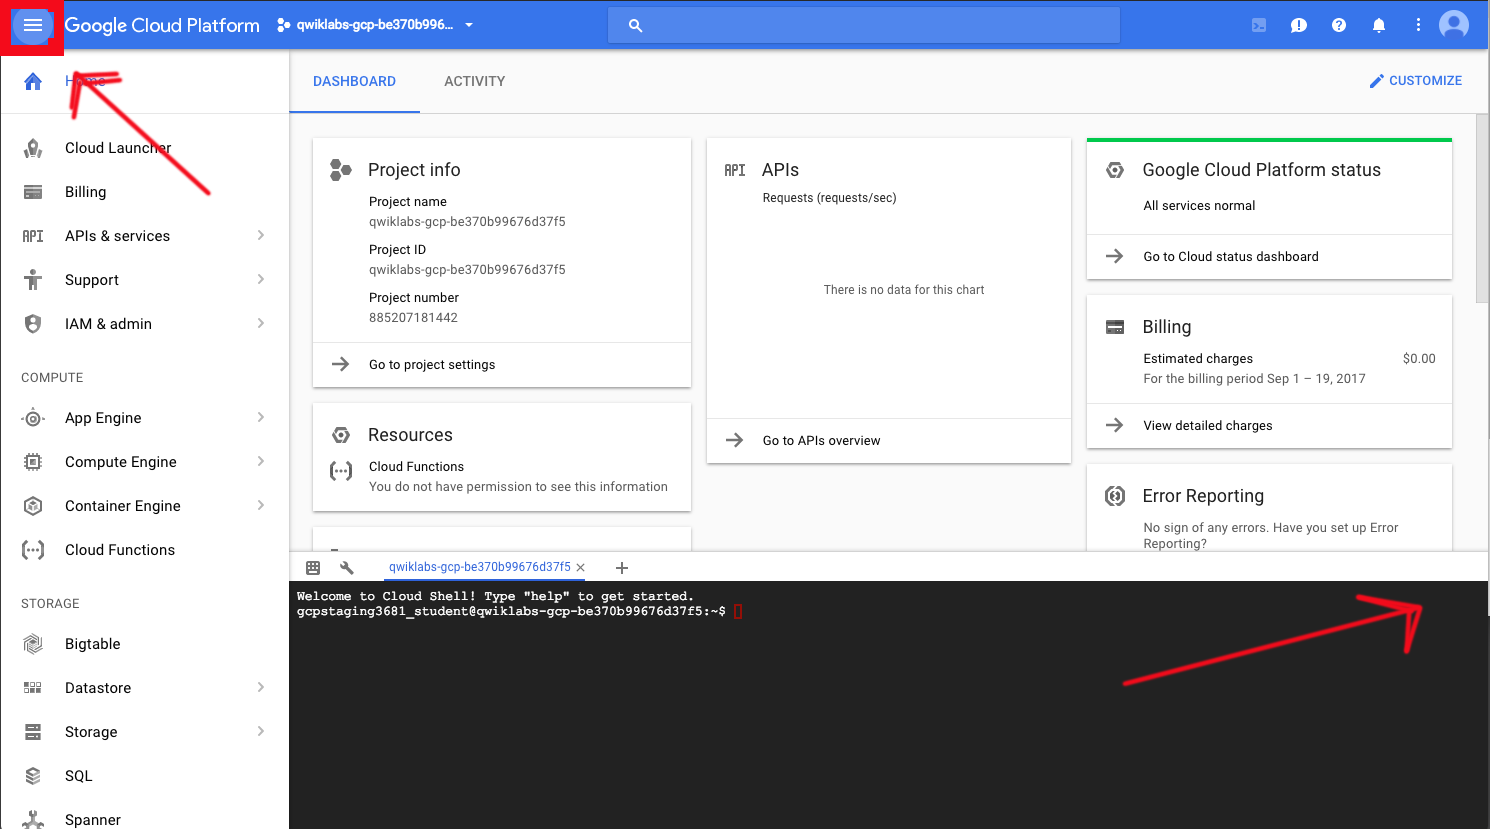The height and width of the screenshot is (829, 1490).
Task: Expand Support submenu arrow
Action: (x=261, y=280)
